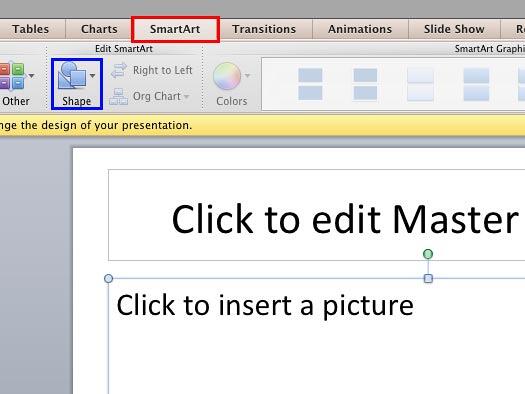This screenshot has width=525, height=394.
Task: Switch to the Slide Show tab
Action: pyautogui.click(x=454, y=29)
